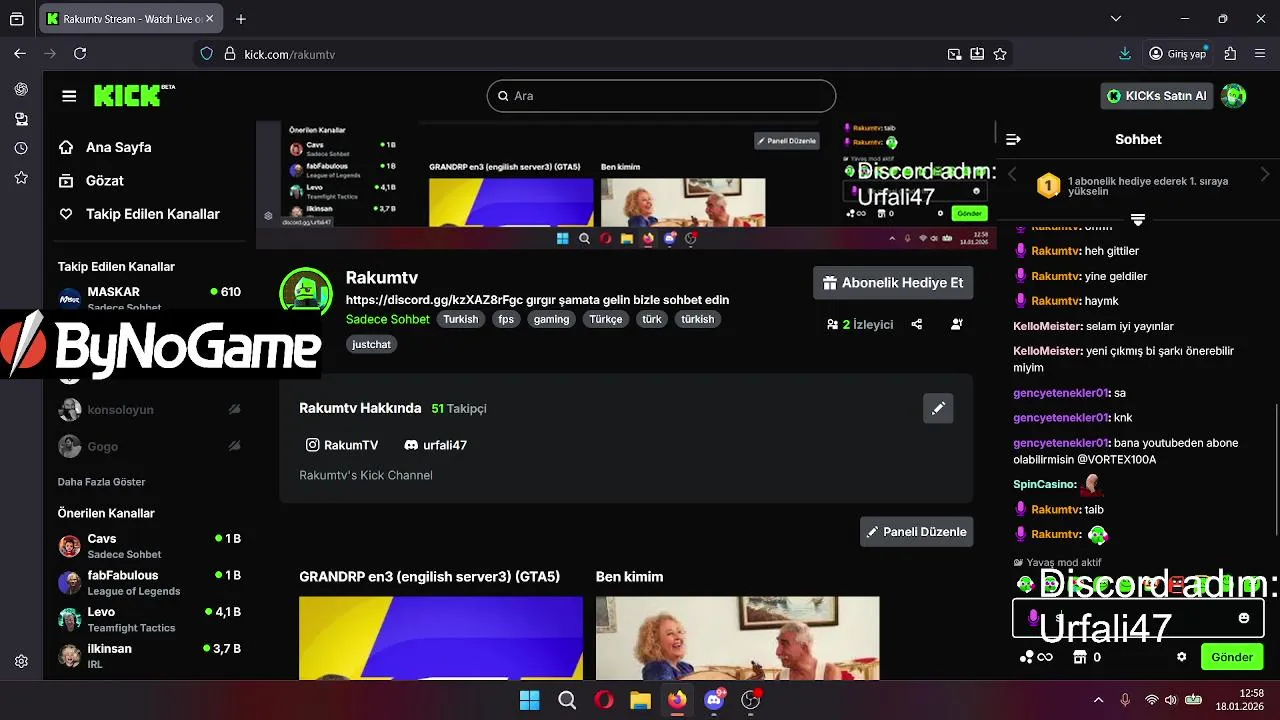The image size is (1280, 720).
Task: Select the justchat tag
Action: [371, 344]
